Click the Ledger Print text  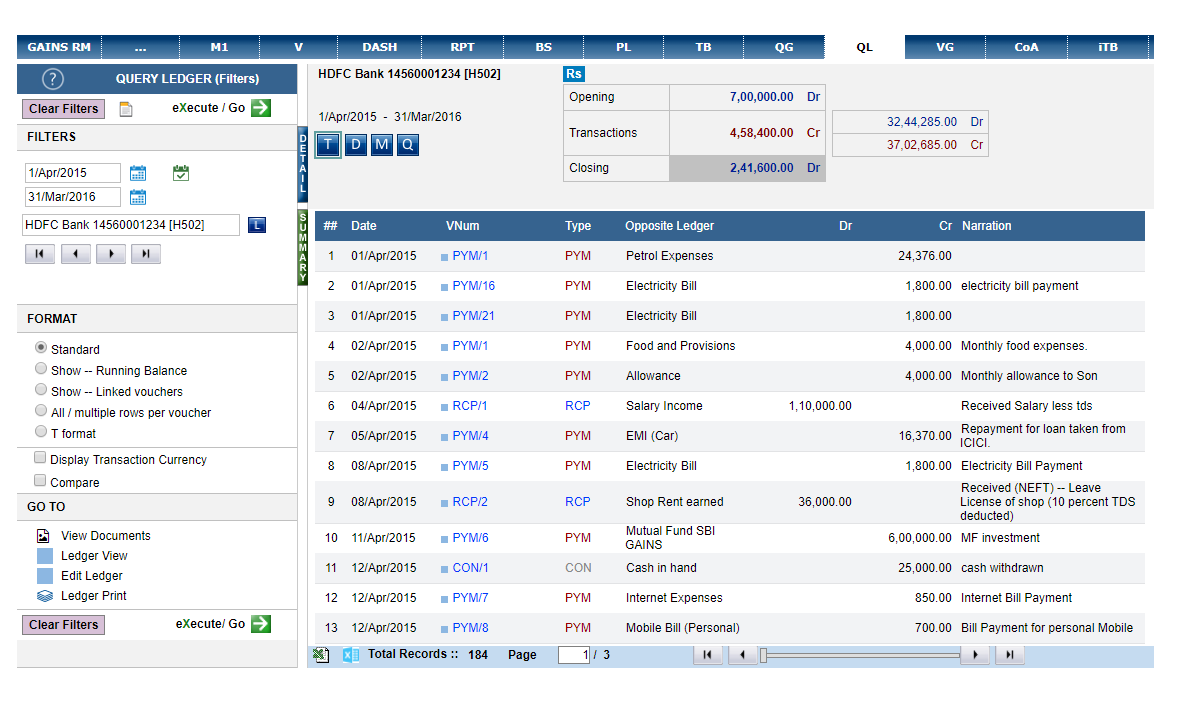point(94,596)
